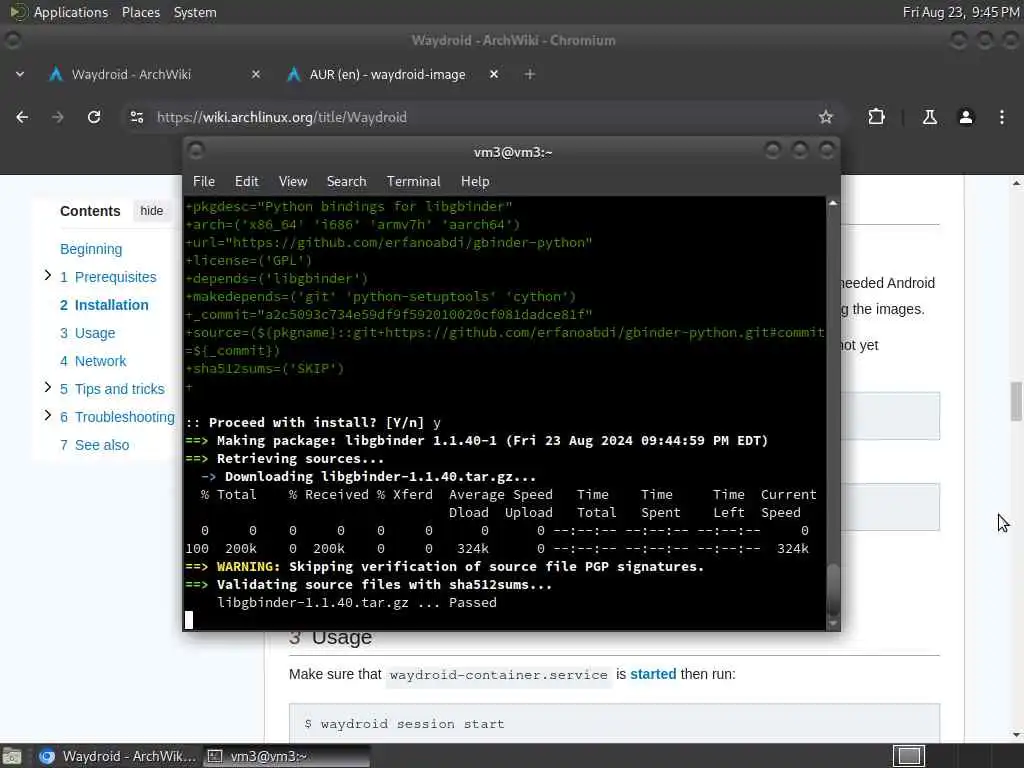Screen dimensions: 1024x768
Task: Minimize the vm3@vm3 terminal window
Action: [x=773, y=152]
